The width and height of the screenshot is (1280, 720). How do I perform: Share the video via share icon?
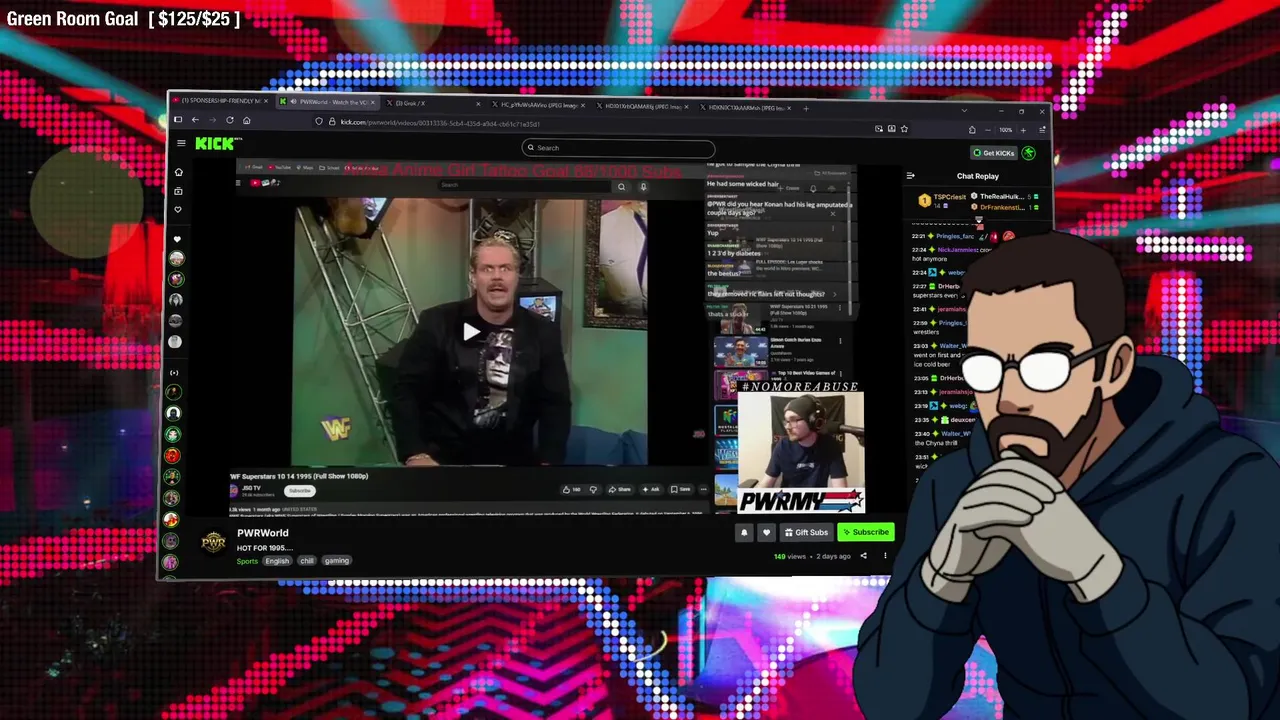(x=863, y=556)
